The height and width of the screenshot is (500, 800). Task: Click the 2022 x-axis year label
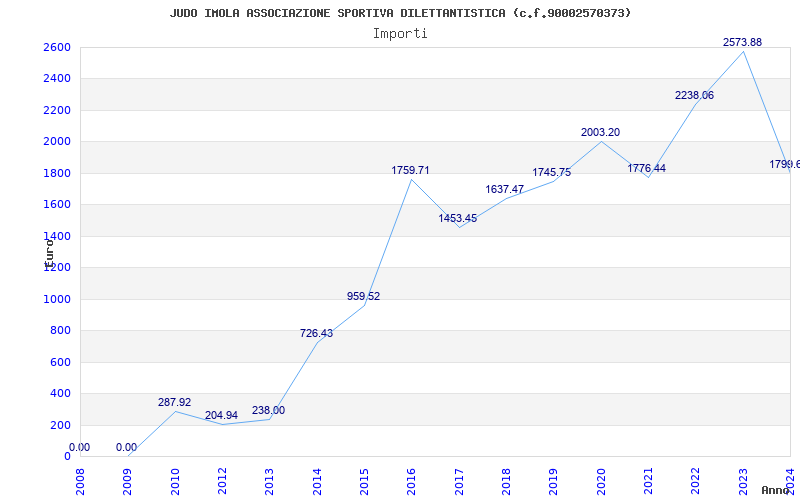(695, 482)
